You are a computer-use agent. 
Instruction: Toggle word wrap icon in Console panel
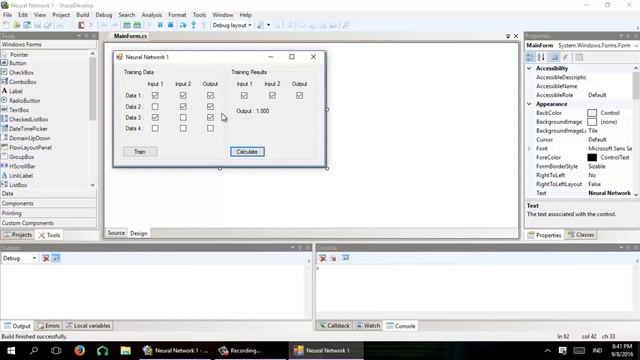pos(345,258)
